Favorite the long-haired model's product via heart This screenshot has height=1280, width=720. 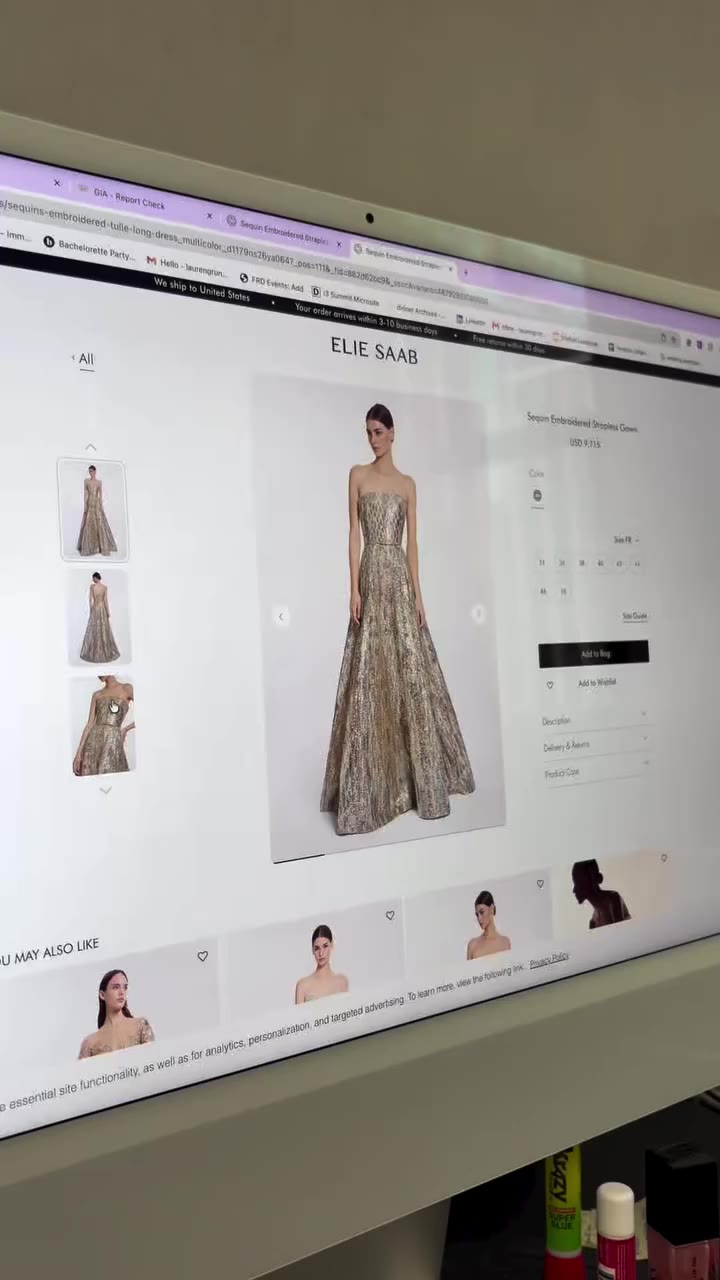(x=203, y=956)
